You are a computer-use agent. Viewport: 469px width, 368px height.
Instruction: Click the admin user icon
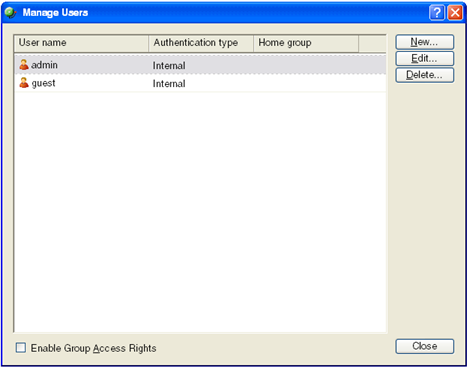pos(24,65)
